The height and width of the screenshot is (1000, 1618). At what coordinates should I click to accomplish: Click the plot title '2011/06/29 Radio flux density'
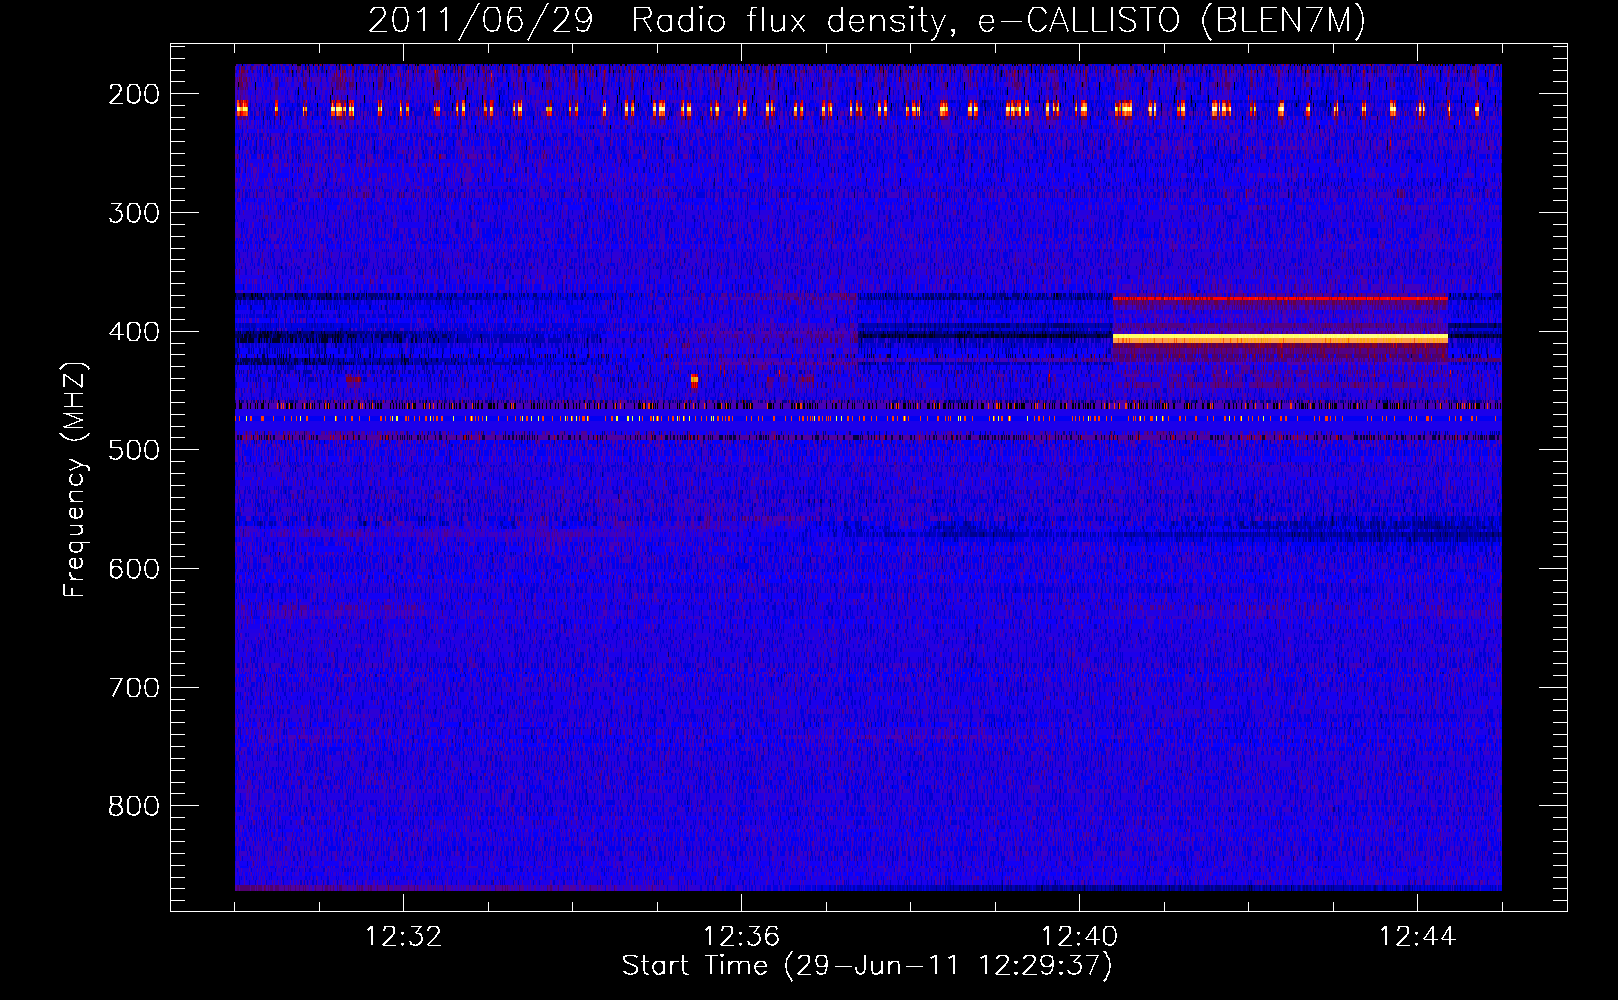(x=866, y=20)
